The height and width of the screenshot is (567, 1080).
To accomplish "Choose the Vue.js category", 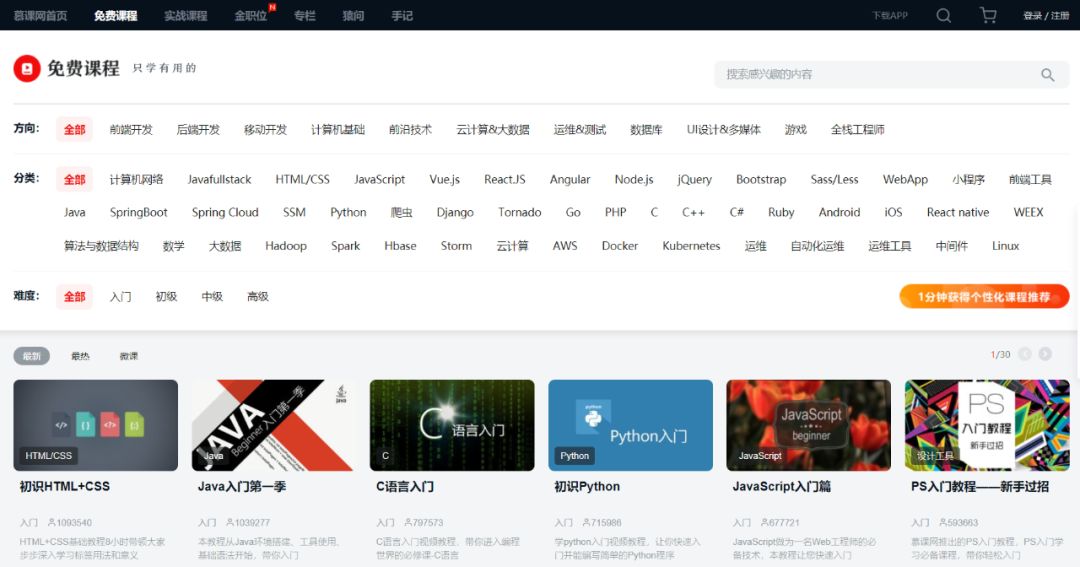I will (x=444, y=179).
